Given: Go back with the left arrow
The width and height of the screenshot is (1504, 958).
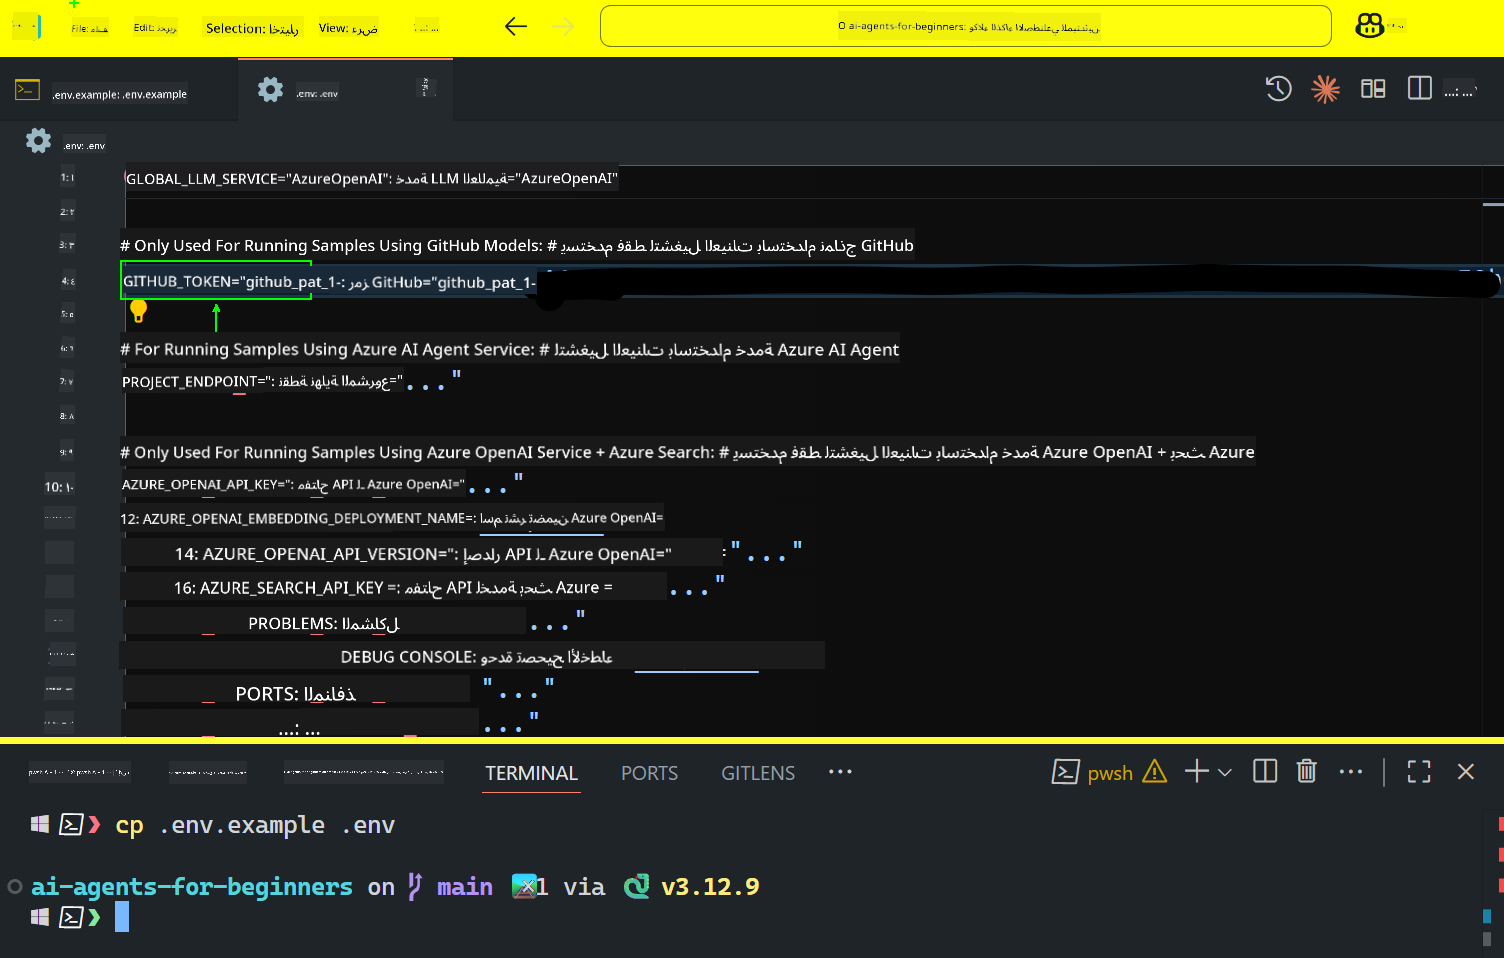Looking at the screenshot, I should tap(516, 27).
